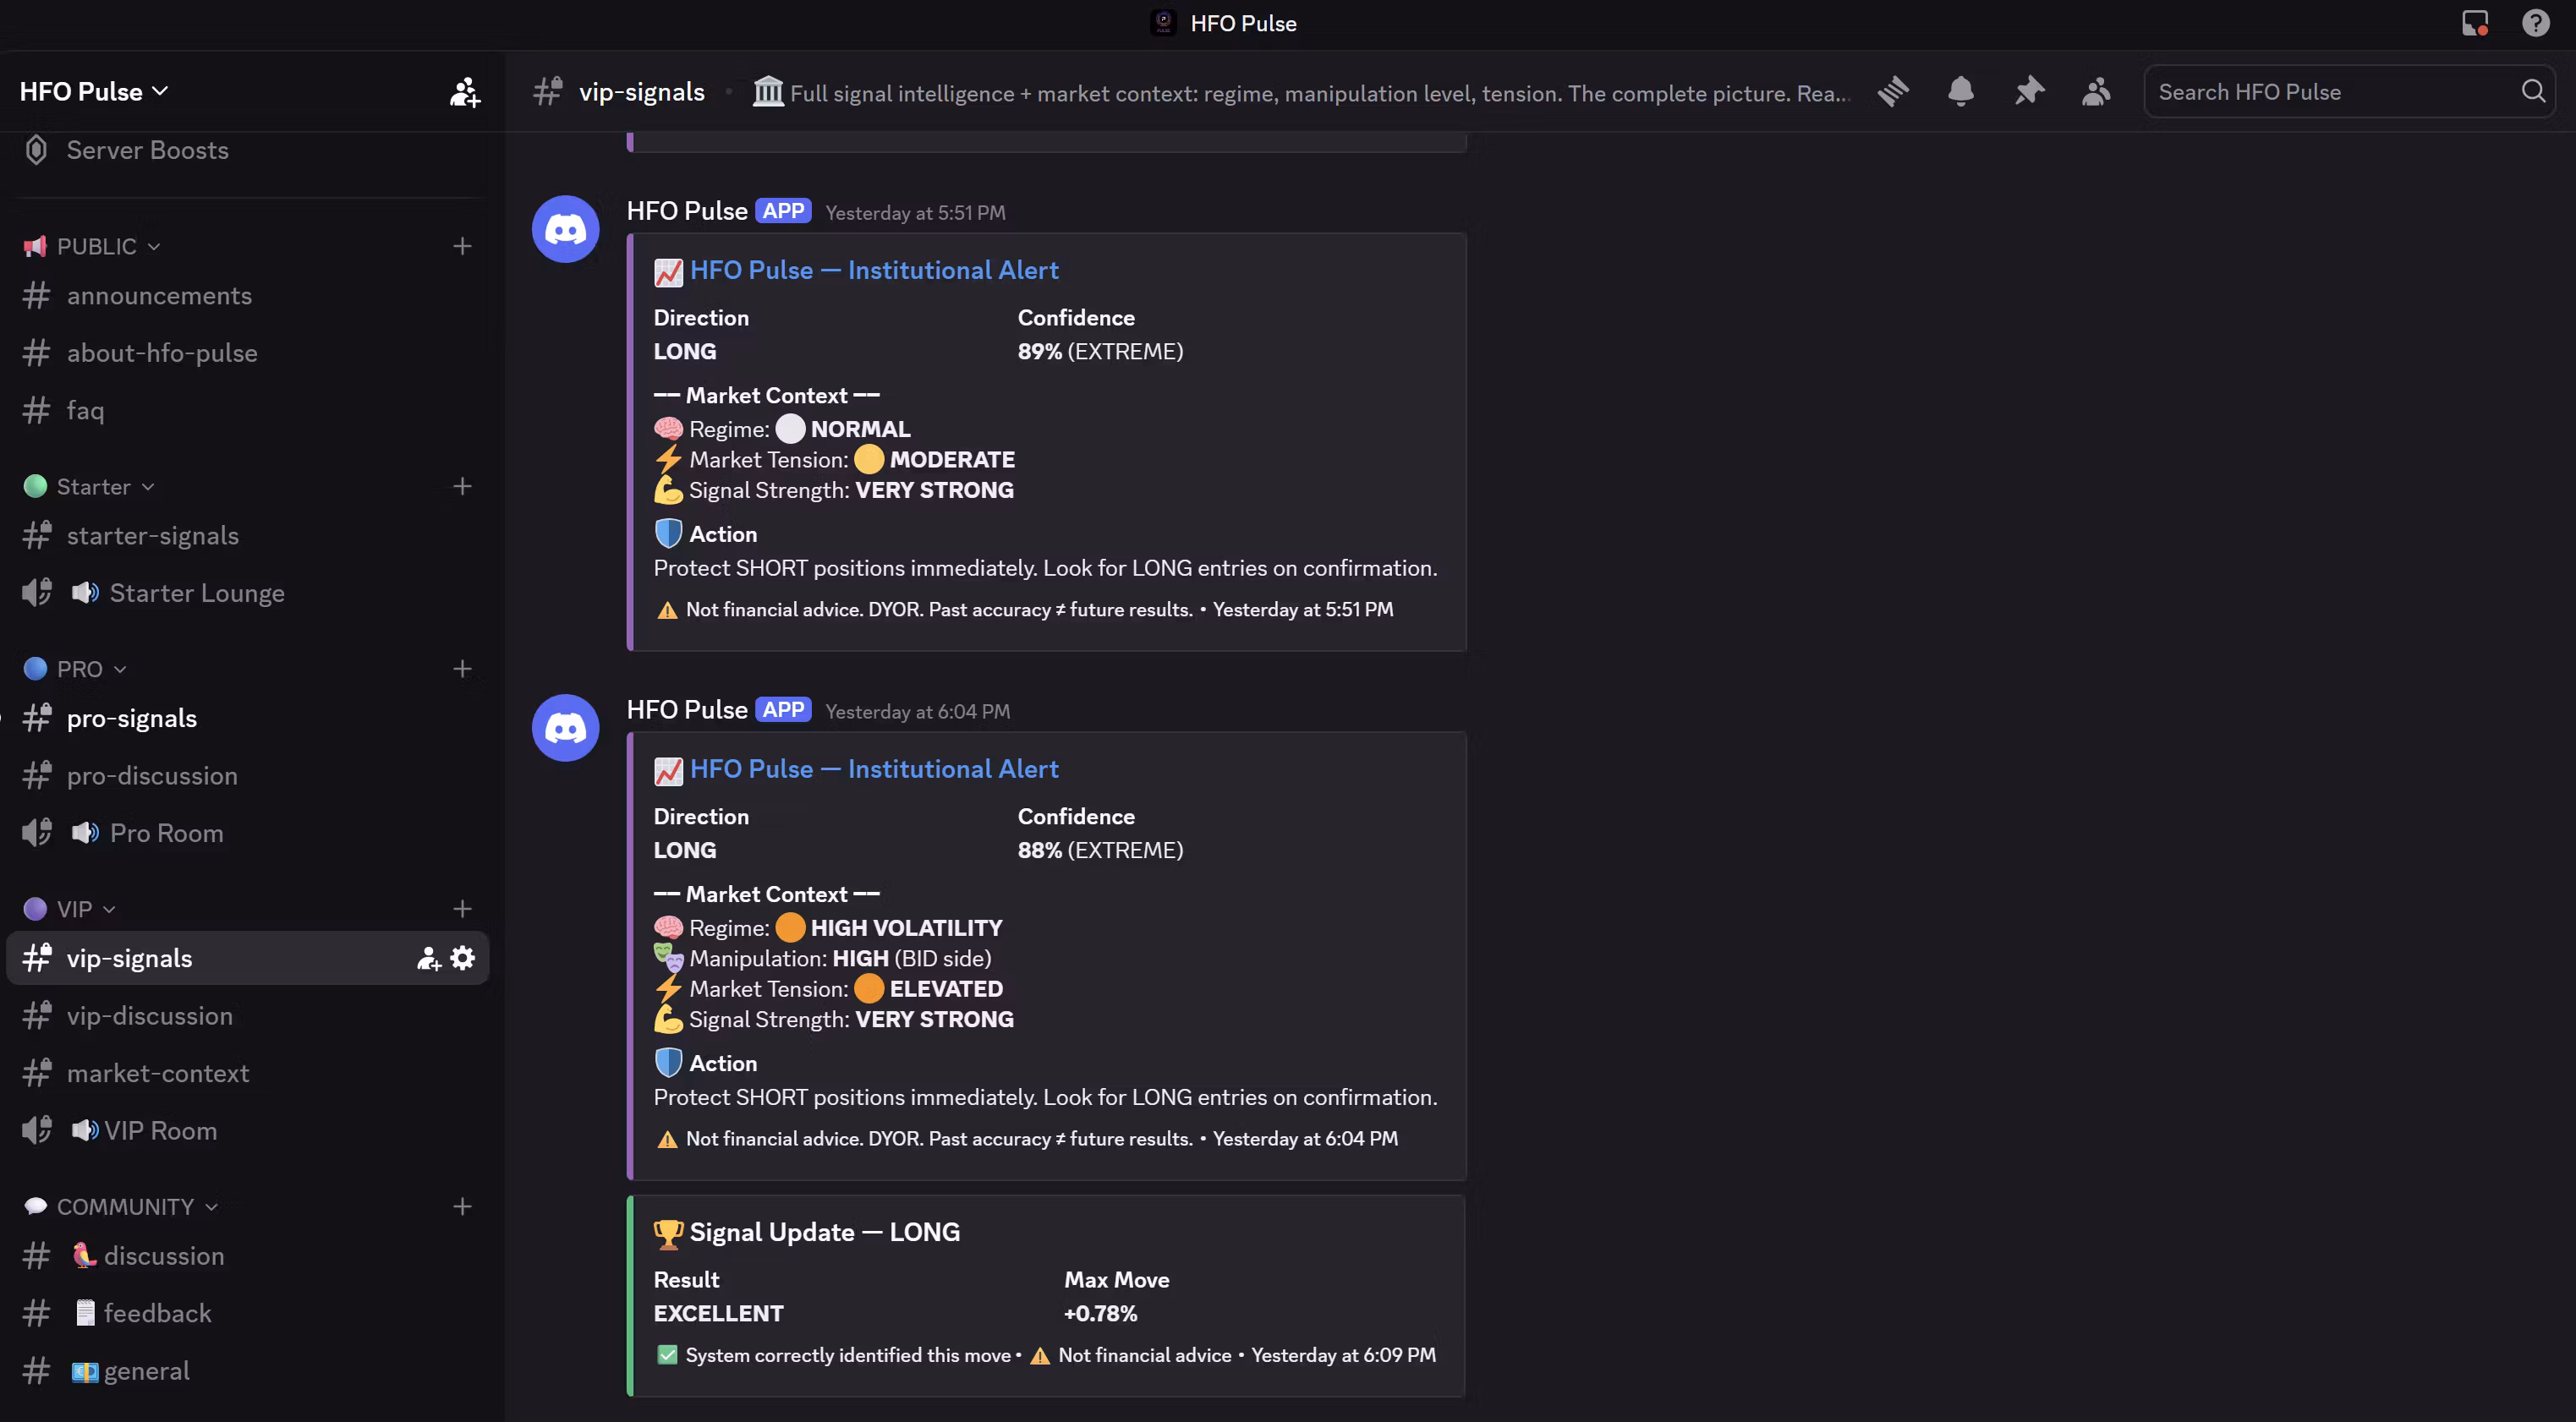The width and height of the screenshot is (2576, 1422).
Task: Click the HFO Pulse username on the 5:51 PM message
Action: [687, 211]
